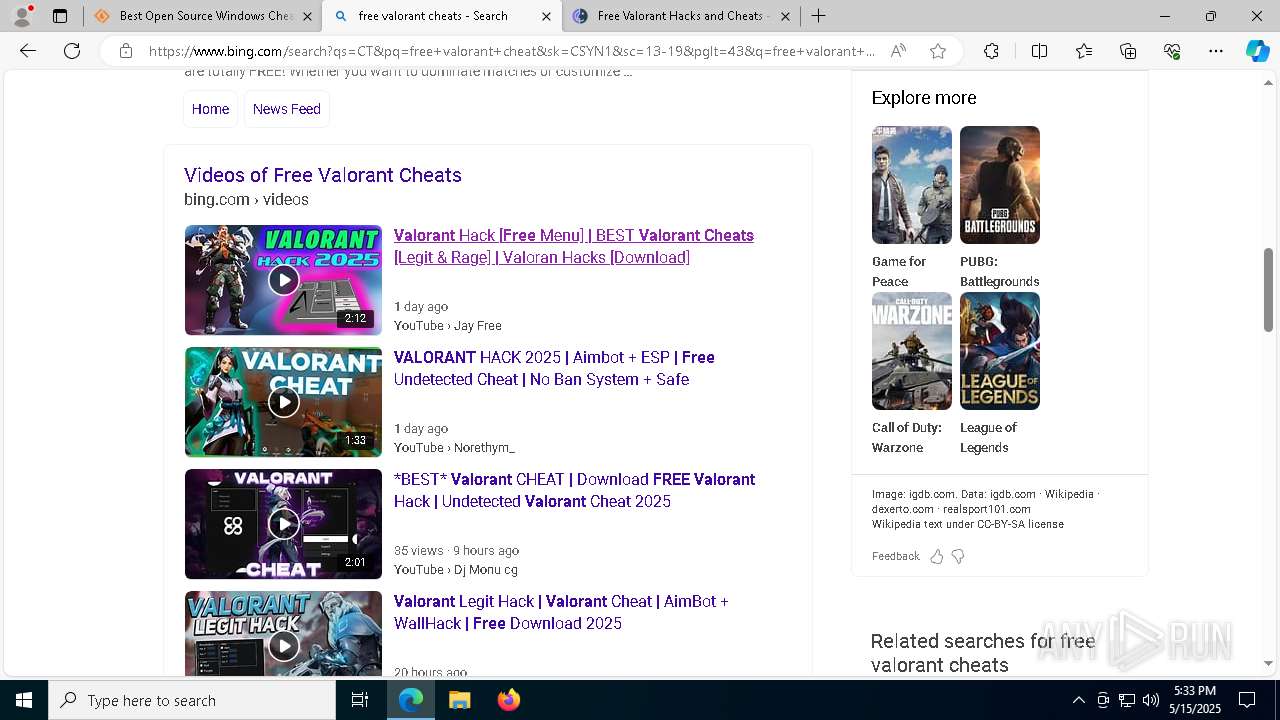The height and width of the screenshot is (720, 1280).
Task: Open 'Valorant Legit Hack' video title
Action: tap(561, 612)
